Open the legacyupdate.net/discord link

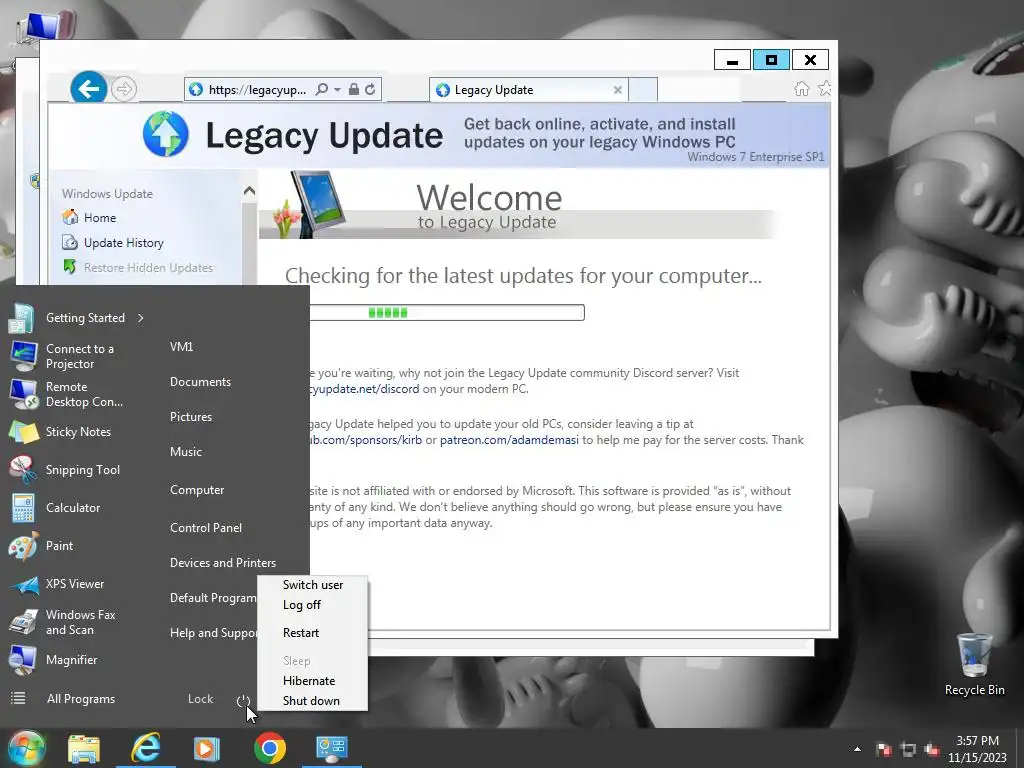click(x=363, y=389)
